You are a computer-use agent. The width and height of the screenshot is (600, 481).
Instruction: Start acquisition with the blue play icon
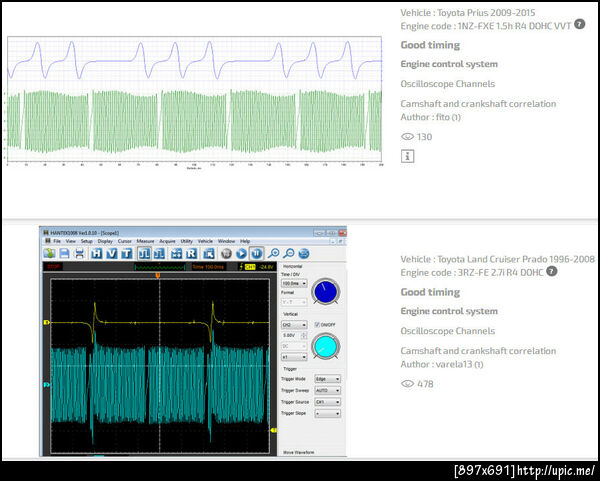(241, 253)
